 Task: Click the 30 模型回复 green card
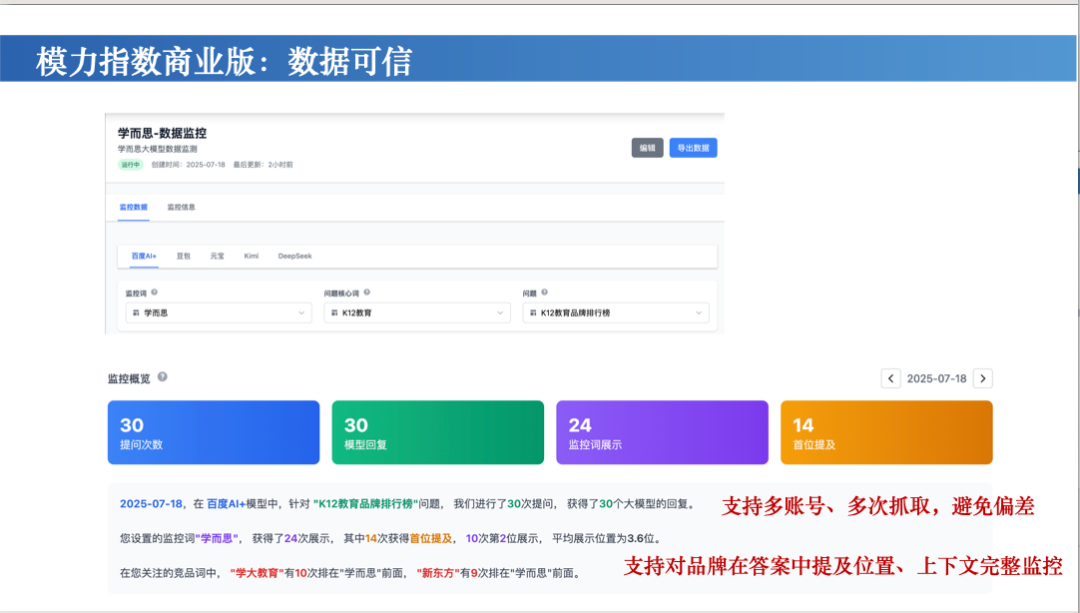point(438,433)
